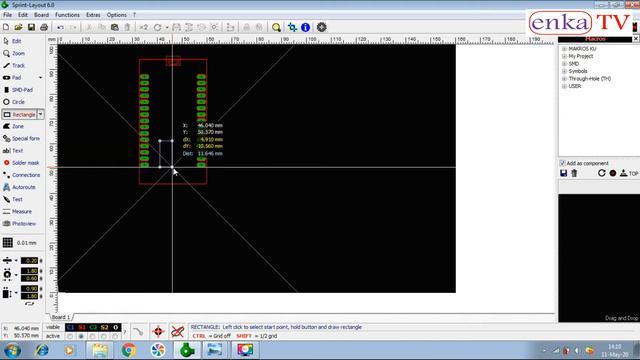640x360 pixels.
Task: Open a file with the folder icon
Action: point(18,27)
